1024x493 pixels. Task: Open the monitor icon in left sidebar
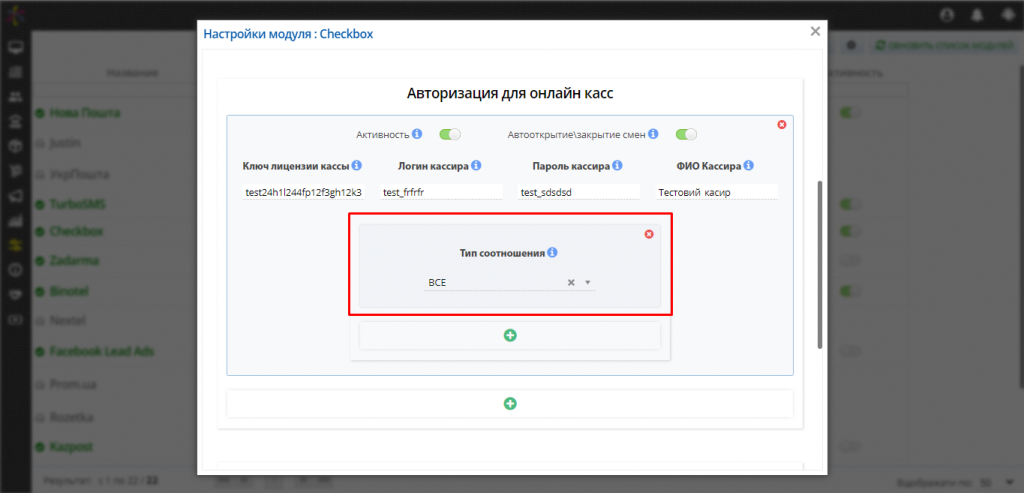15,48
